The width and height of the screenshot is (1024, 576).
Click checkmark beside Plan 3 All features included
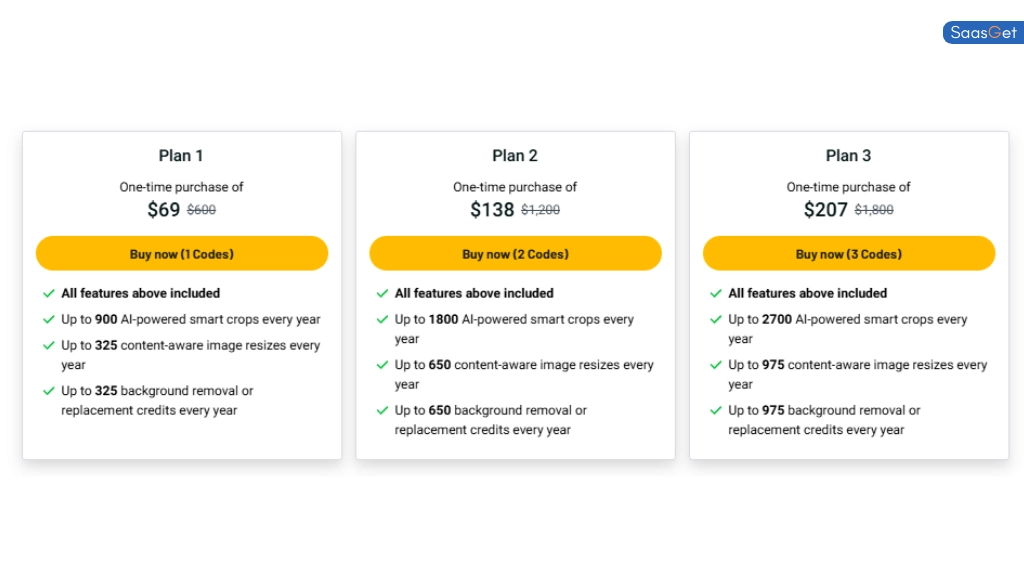716,294
